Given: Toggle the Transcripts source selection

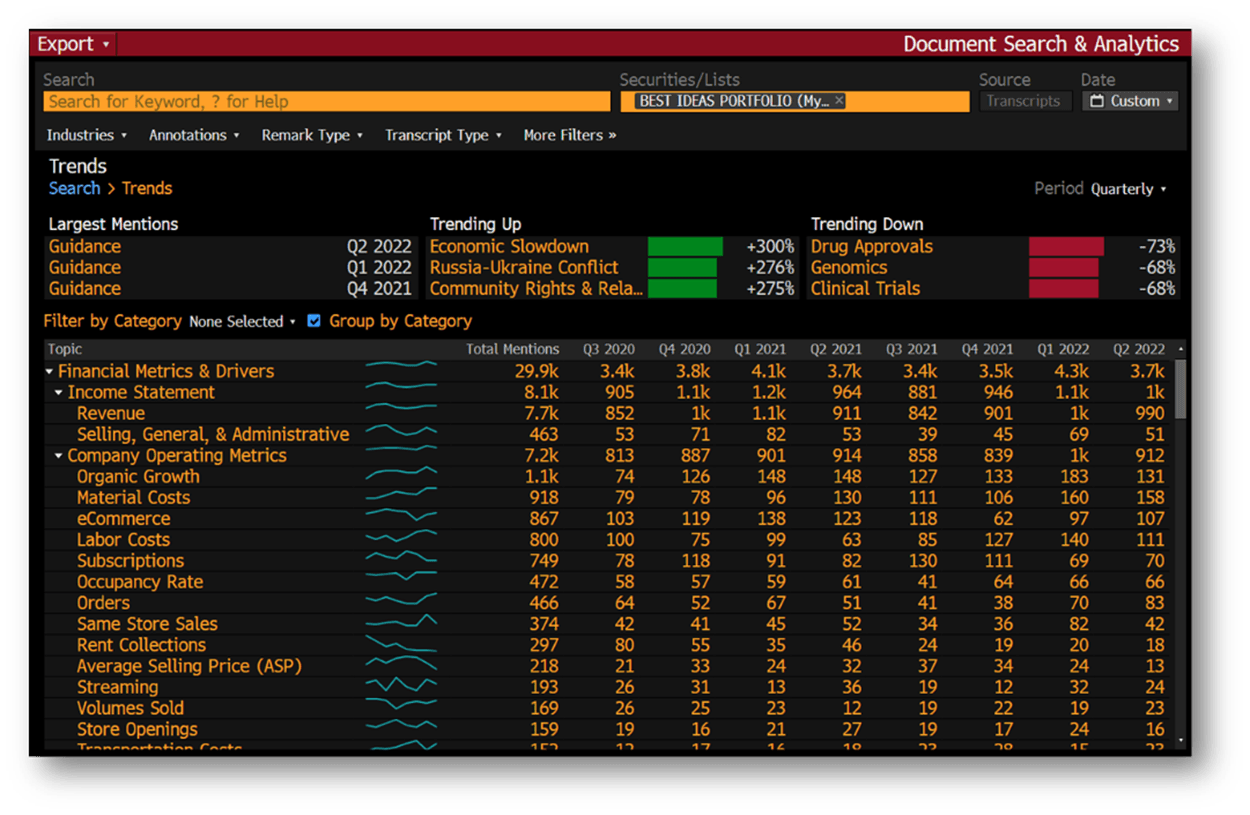Looking at the screenshot, I should coord(1024,100).
